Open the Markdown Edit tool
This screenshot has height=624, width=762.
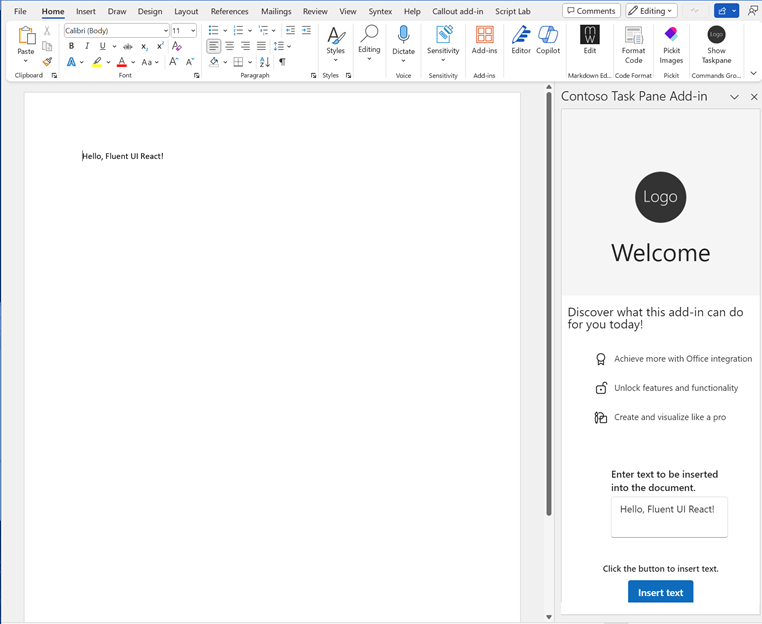tap(590, 40)
